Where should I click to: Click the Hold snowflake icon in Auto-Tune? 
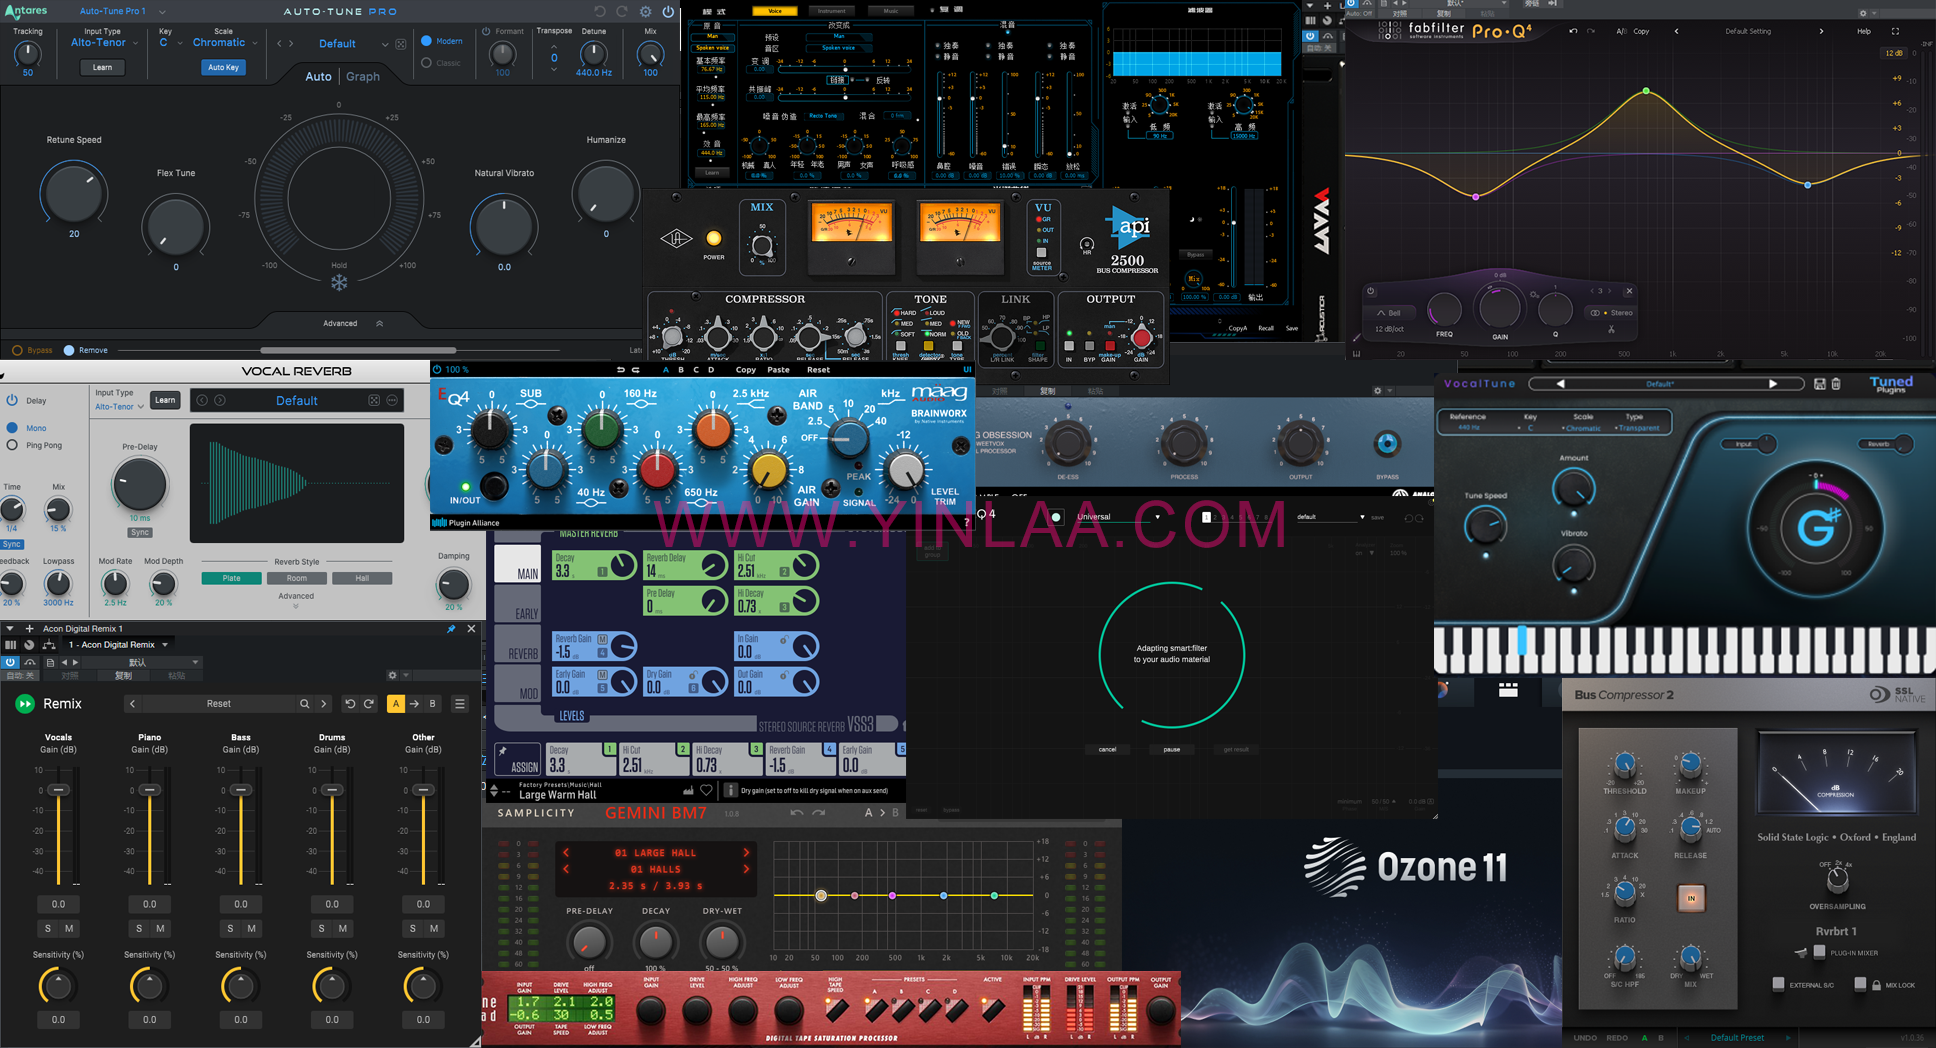click(x=339, y=283)
